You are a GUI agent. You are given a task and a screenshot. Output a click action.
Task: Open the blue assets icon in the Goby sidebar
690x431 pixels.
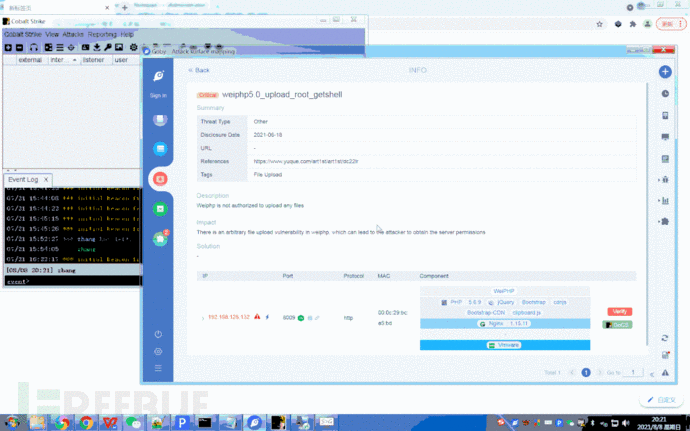pos(160,149)
